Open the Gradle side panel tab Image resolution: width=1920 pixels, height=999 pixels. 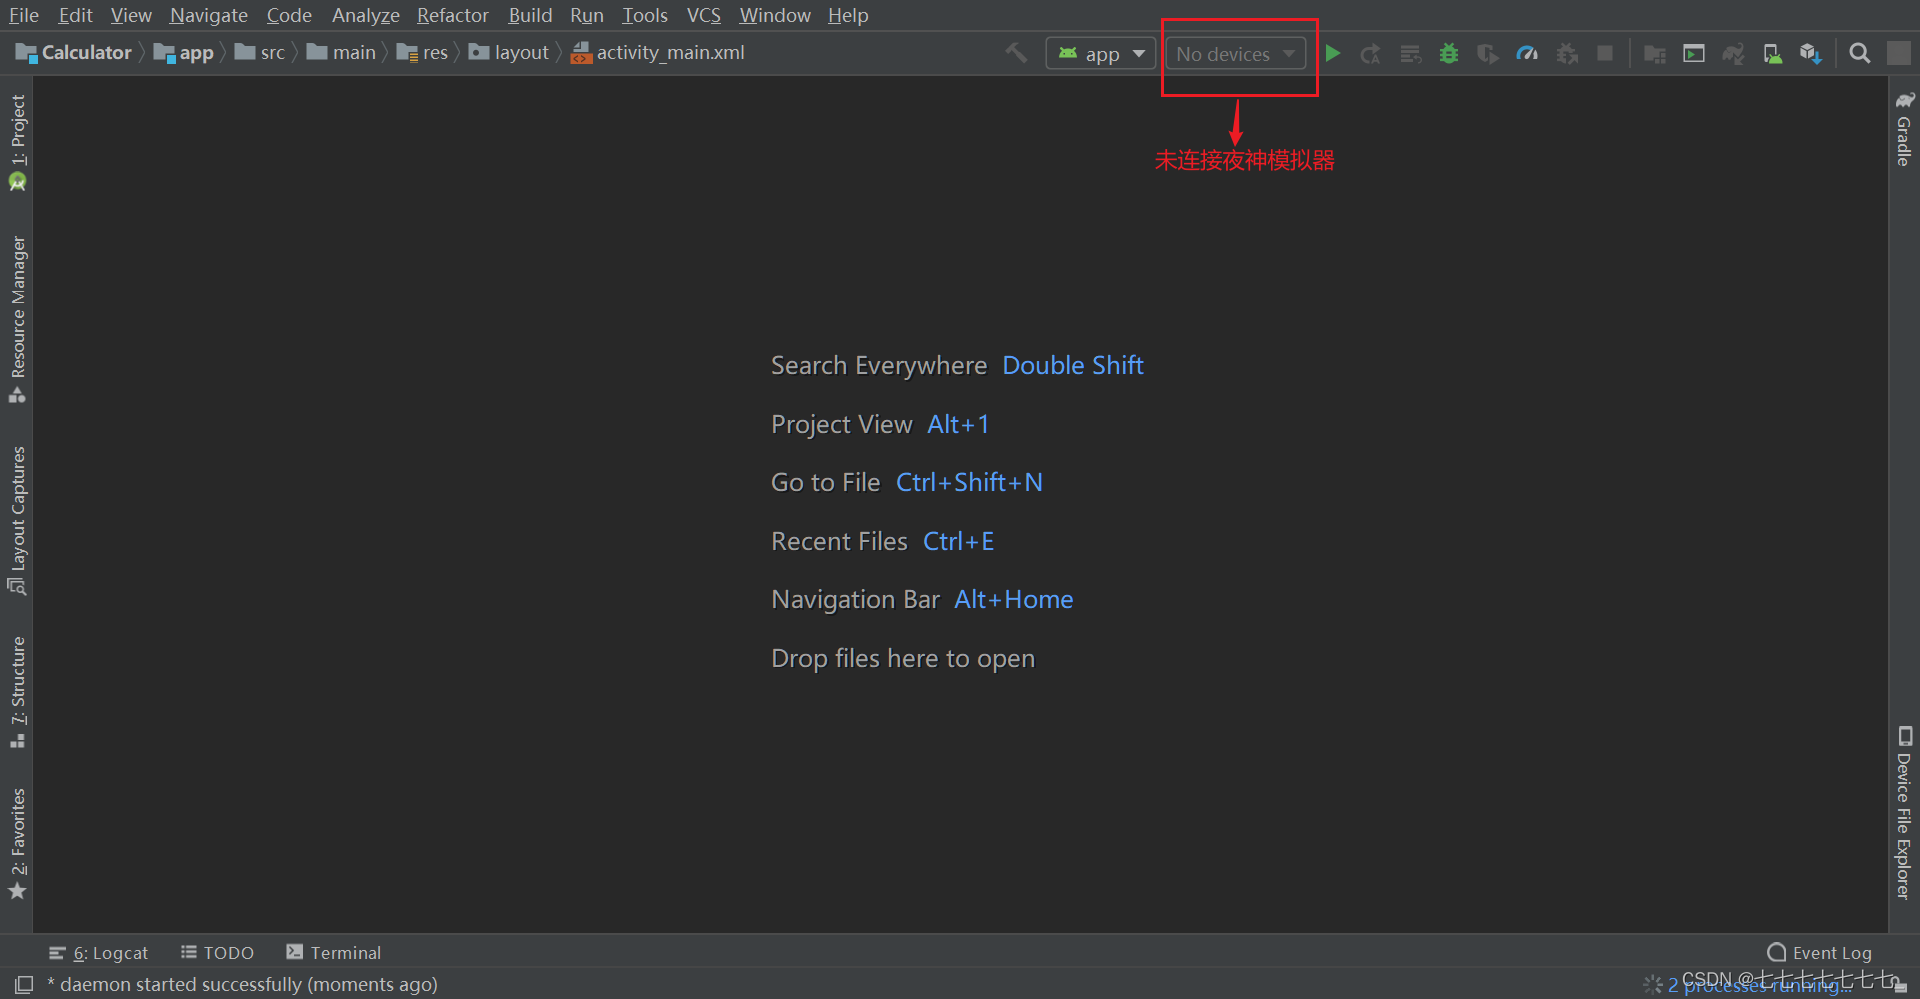point(1904,128)
